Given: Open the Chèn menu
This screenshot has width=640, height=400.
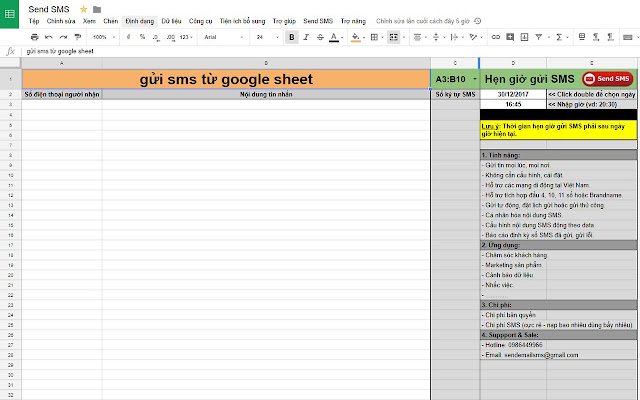Looking at the screenshot, I should pyautogui.click(x=110, y=21).
